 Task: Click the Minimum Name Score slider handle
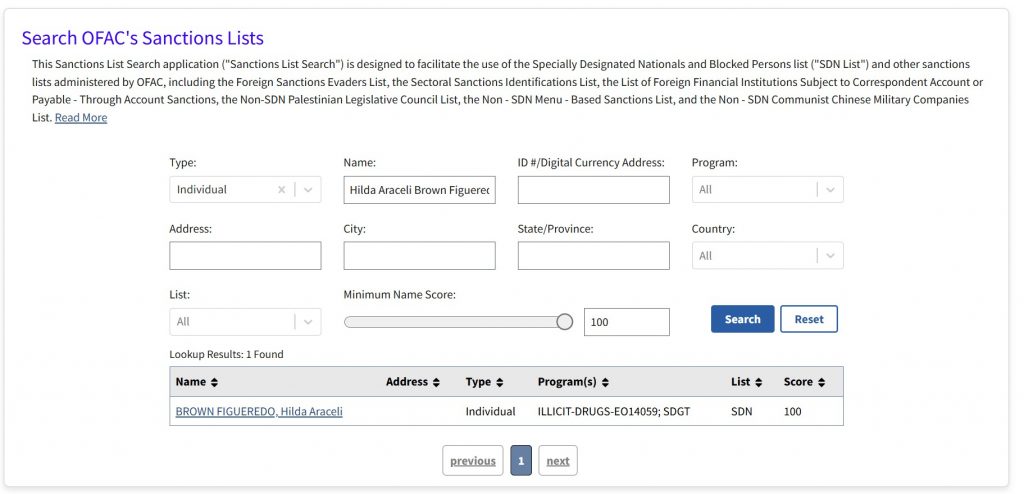[x=564, y=322]
